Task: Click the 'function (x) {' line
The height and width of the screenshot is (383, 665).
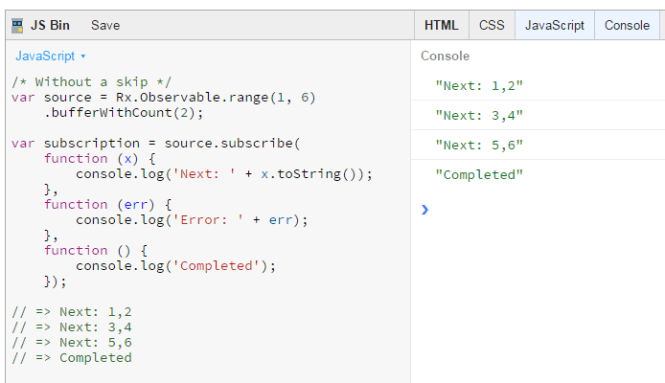Action: [x=100, y=159]
